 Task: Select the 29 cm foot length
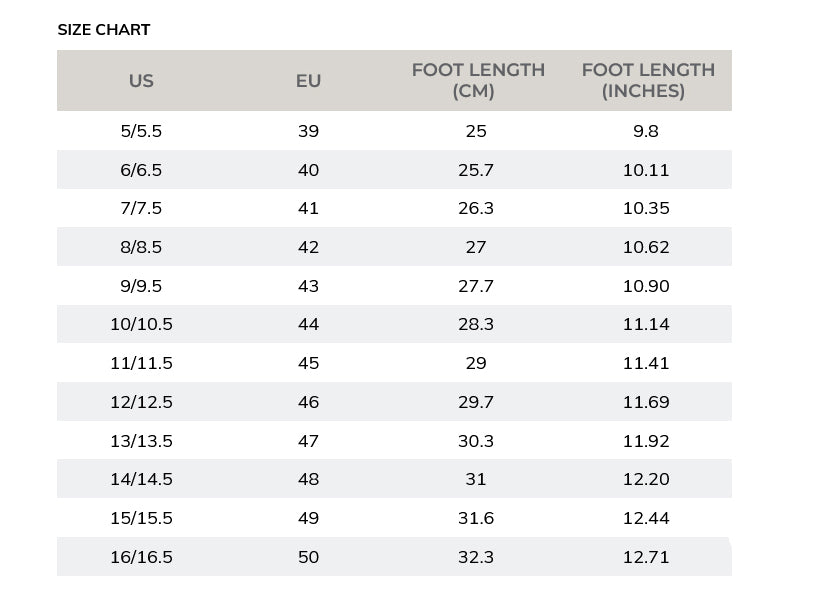click(476, 363)
